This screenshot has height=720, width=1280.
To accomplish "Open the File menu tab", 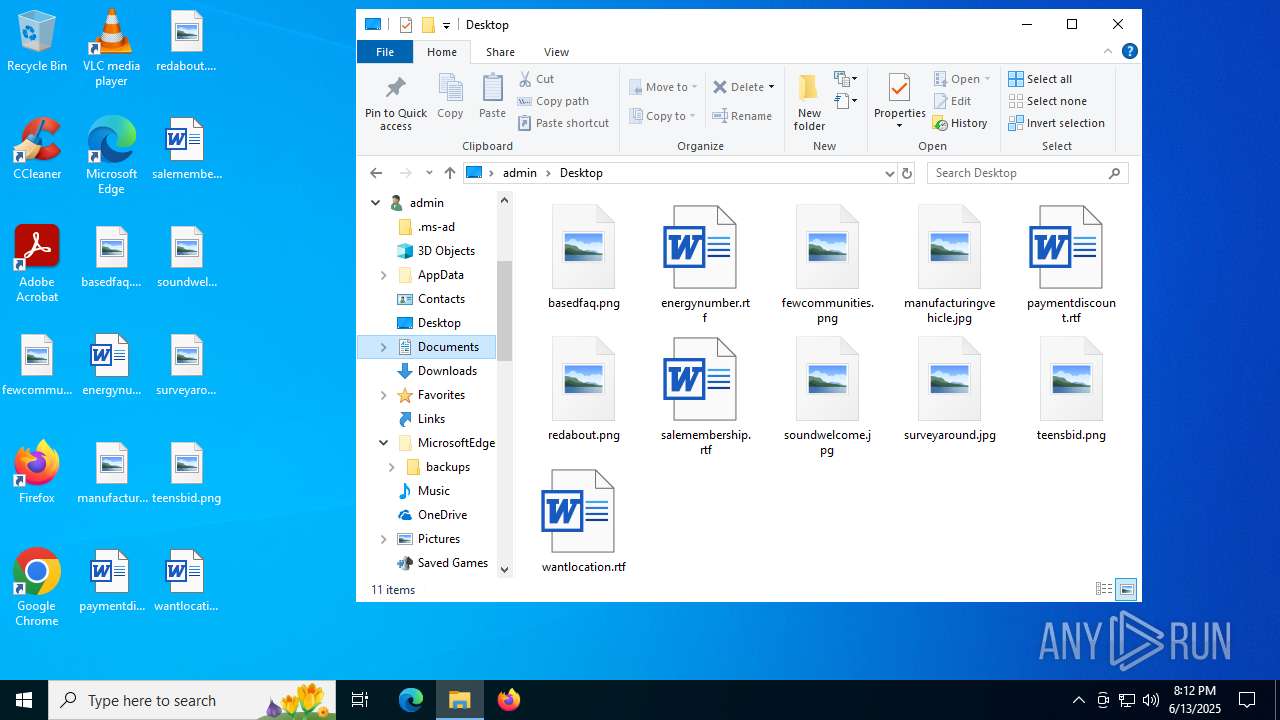I will point(385,52).
